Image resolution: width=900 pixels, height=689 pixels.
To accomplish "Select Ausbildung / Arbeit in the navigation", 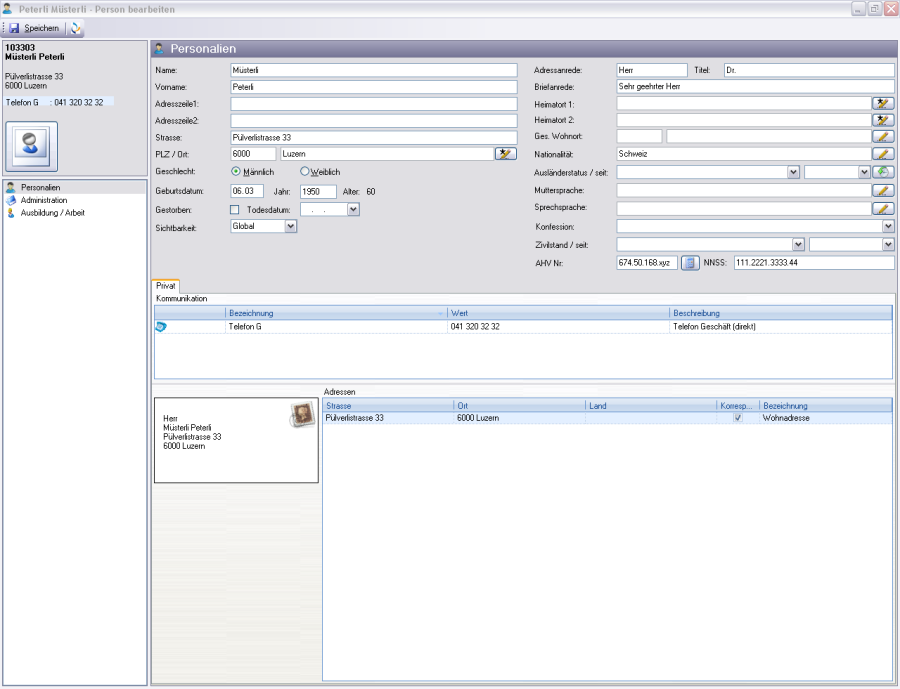I will [50, 212].
